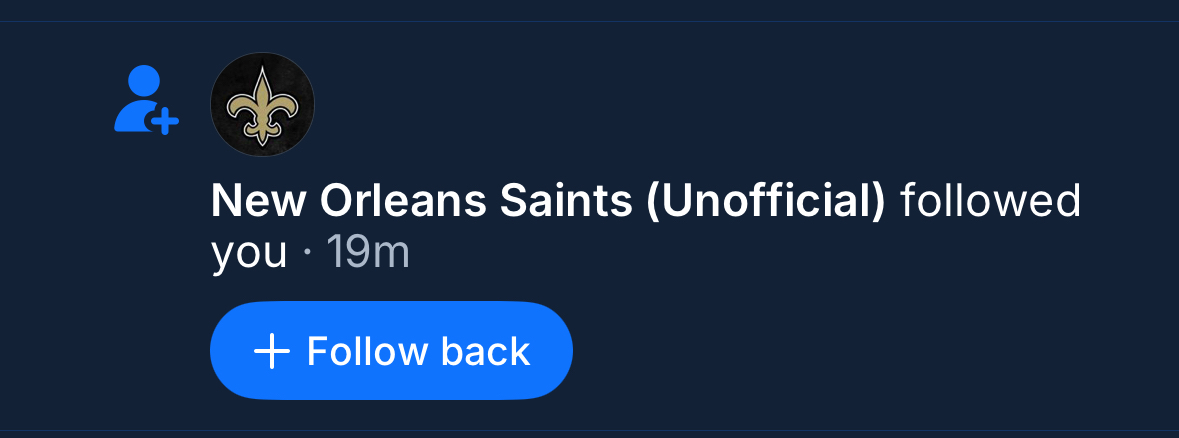The width and height of the screenshot is (1179, 438).
Task: Click the word "followed" in the notification
Action: (990, 204)
